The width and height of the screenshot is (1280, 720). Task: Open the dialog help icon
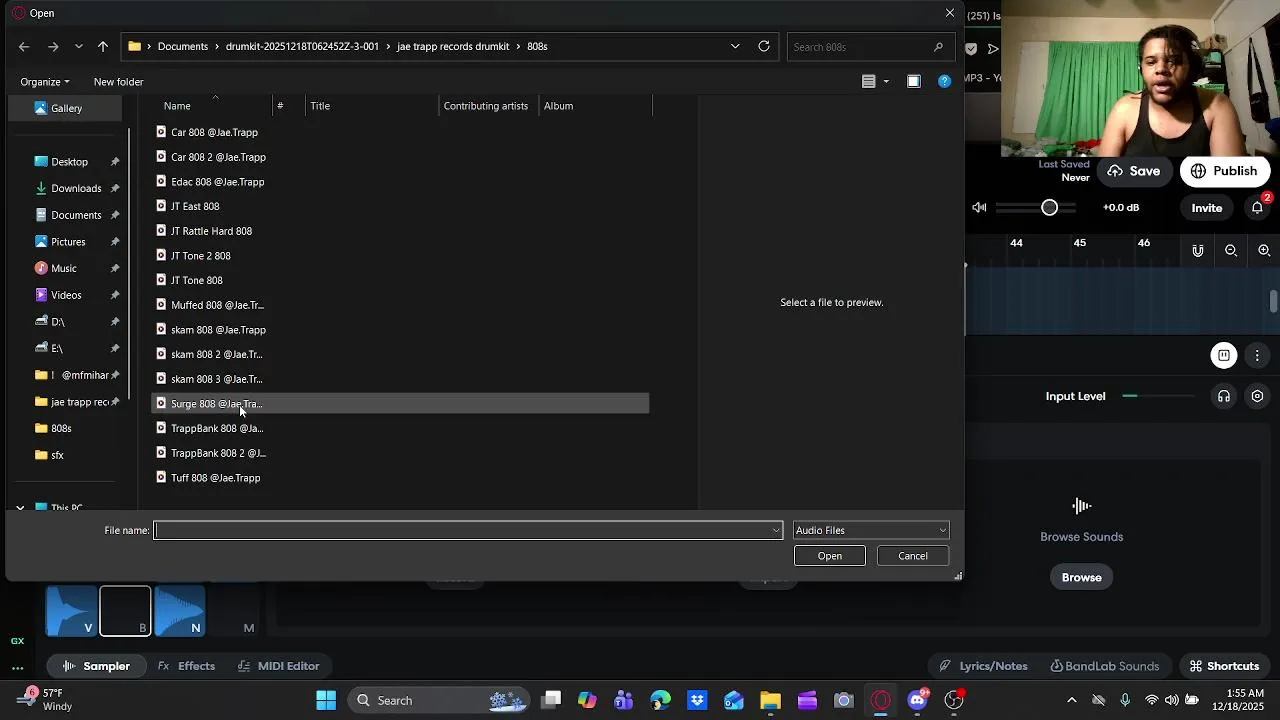pos(944,82)
